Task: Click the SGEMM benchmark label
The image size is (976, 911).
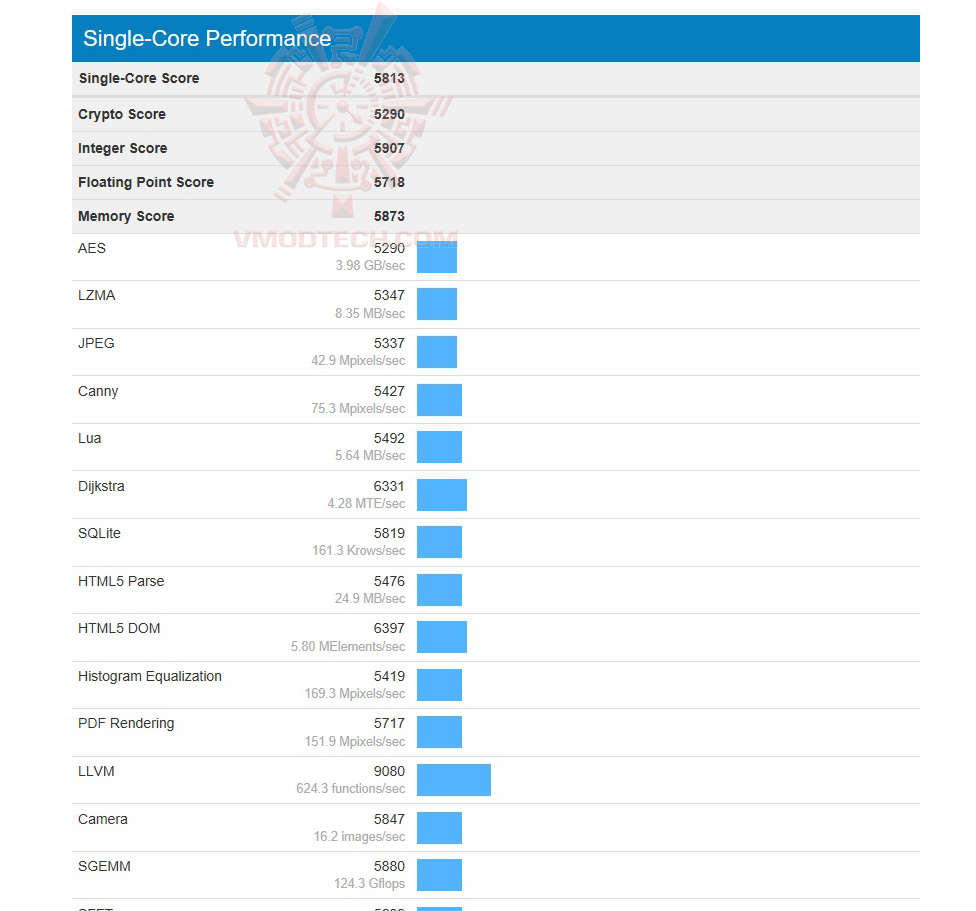Action: (104, 867)
